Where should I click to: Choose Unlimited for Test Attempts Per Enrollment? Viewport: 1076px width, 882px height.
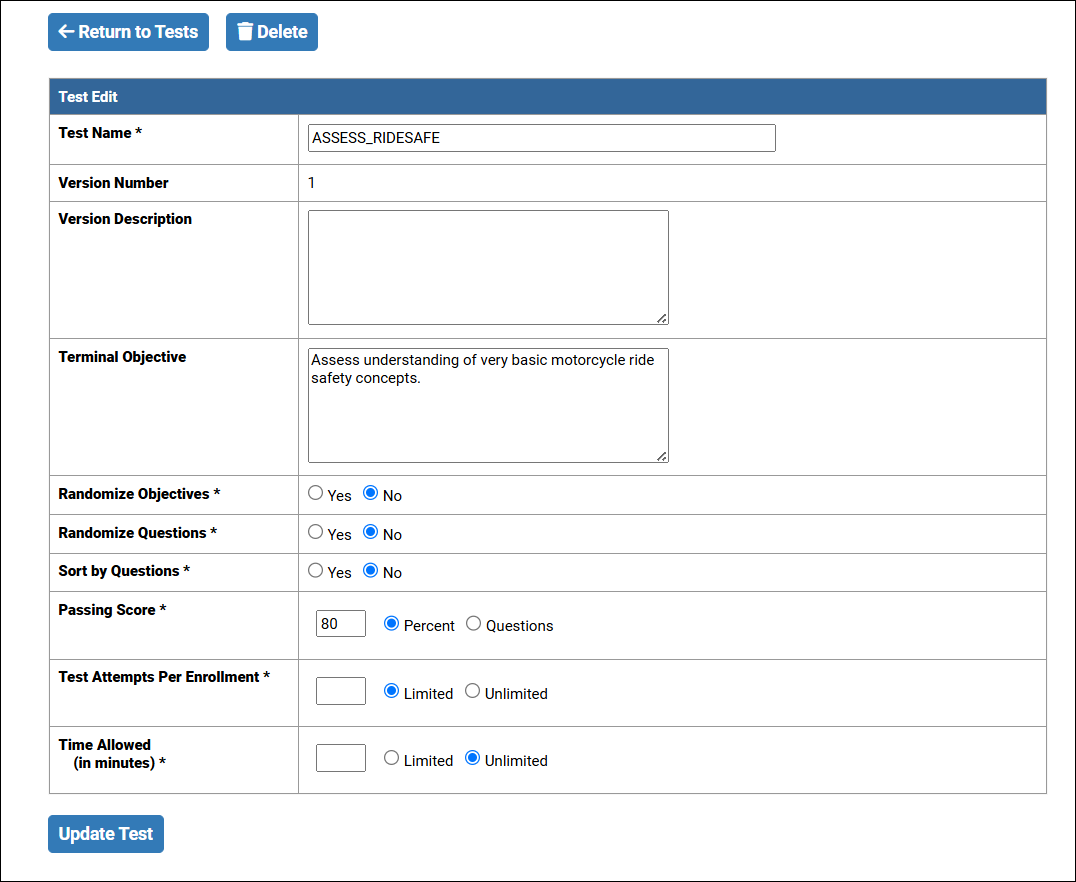pos(473,691)
